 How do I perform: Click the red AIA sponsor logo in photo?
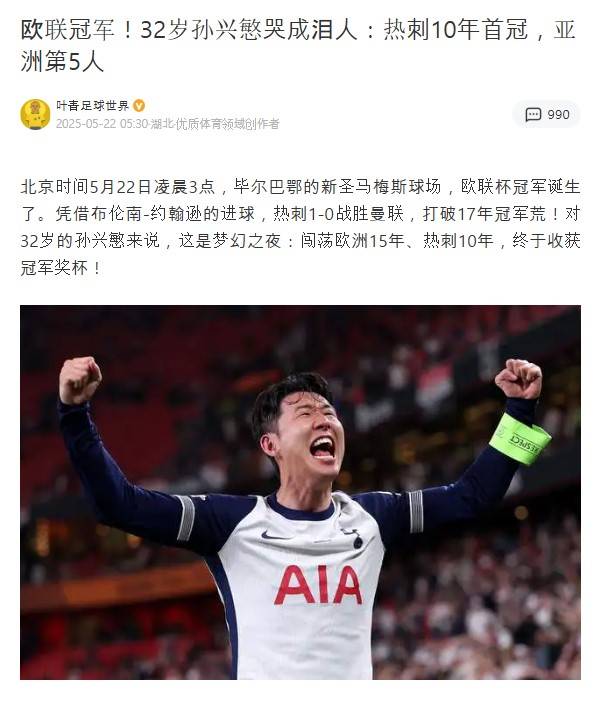click(x=318, y=585)
